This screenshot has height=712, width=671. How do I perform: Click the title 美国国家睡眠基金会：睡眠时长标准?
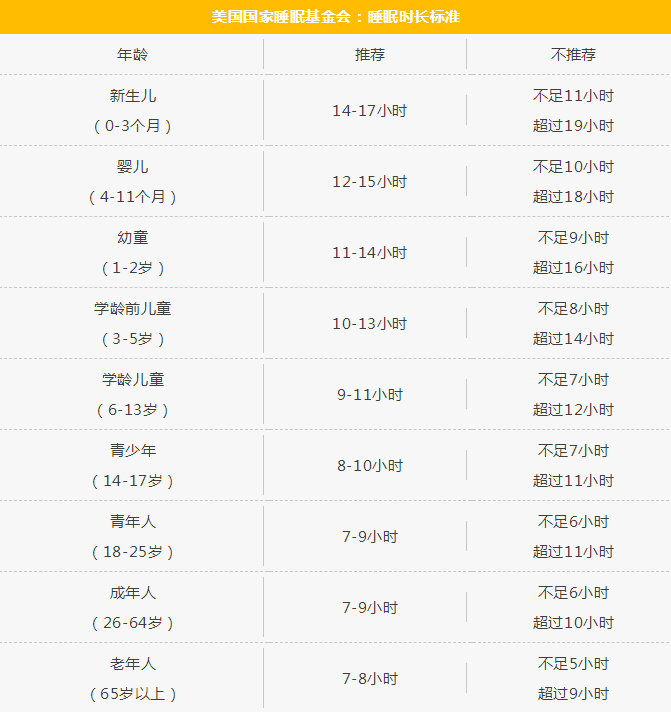coord(336,17)
